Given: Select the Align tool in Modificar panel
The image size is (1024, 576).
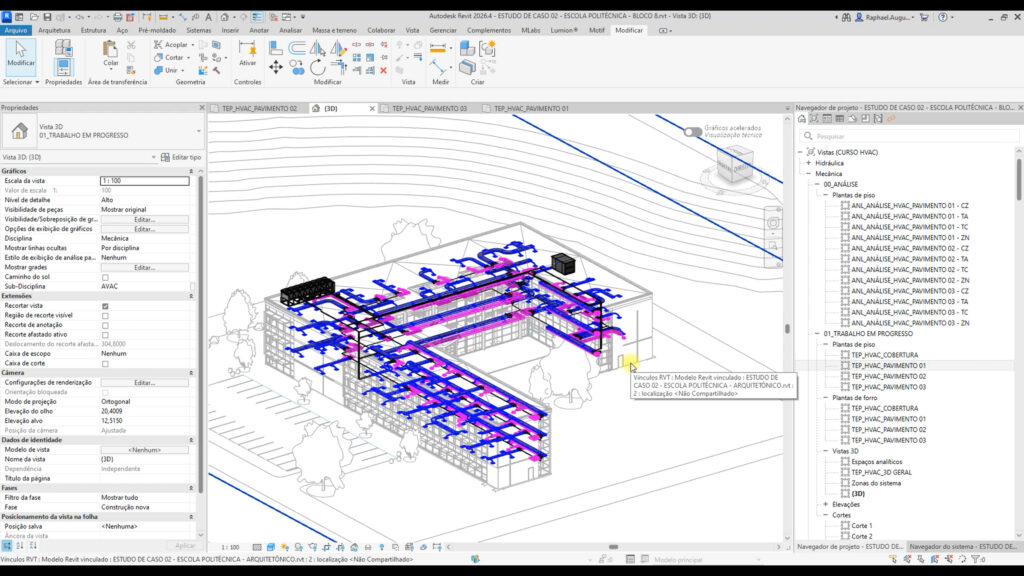Looking at the screenshot, I should (276, 48).
